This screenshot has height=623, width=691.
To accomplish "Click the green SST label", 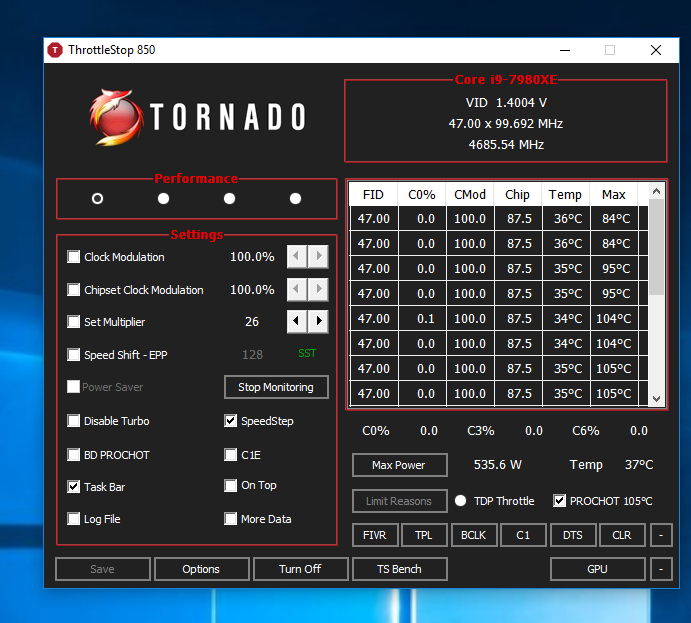I will tap(307, 353).
